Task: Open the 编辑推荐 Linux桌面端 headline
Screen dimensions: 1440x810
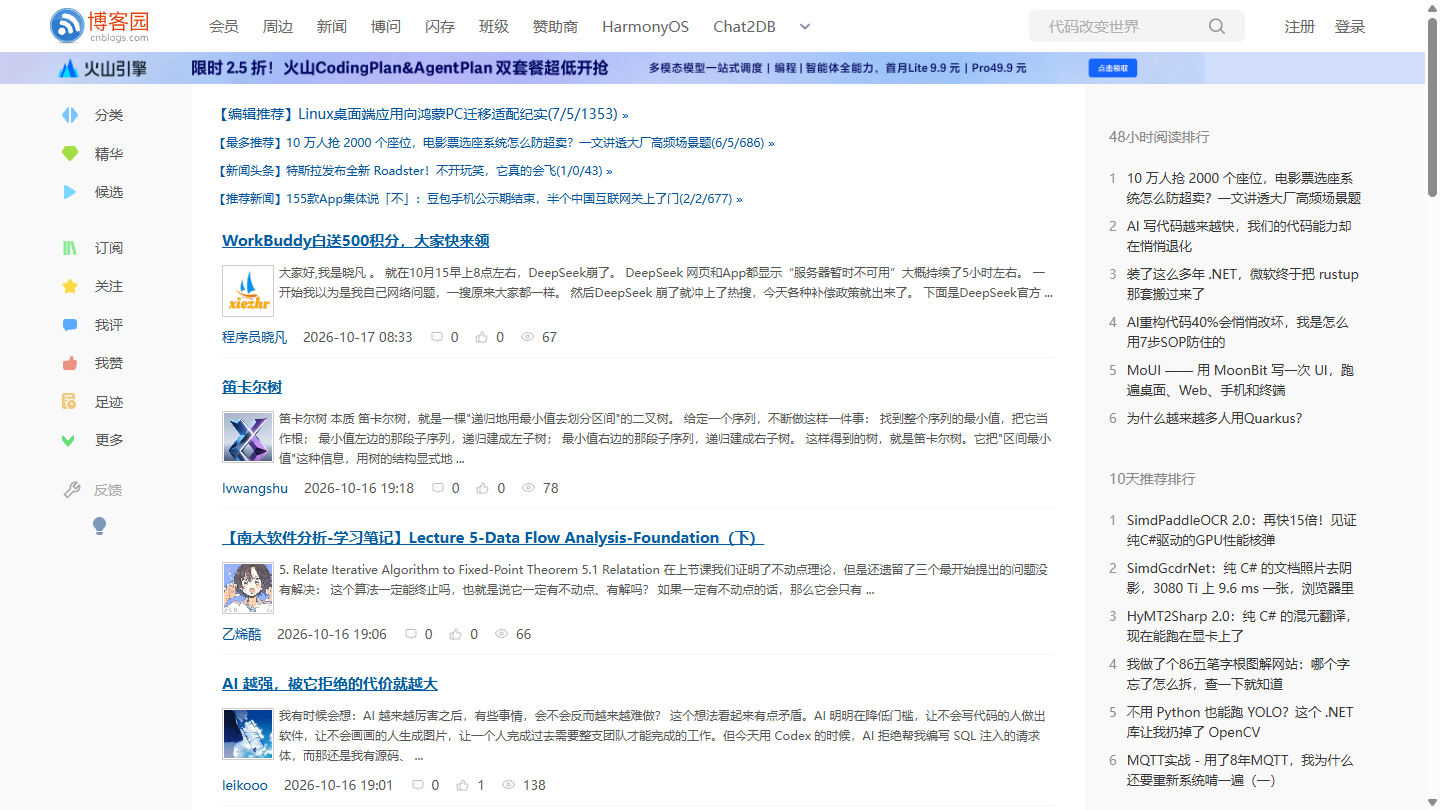Action: click(x=423, y=114)
